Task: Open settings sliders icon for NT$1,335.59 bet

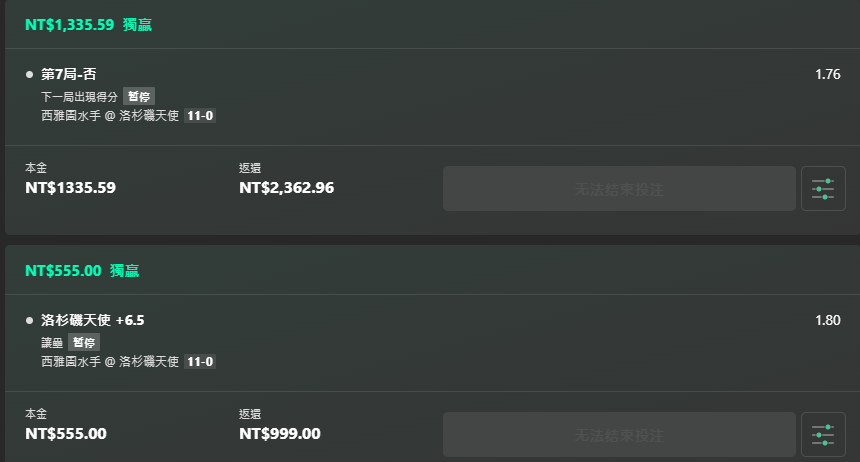Action: pyautogui.click(x=823, y=189)
